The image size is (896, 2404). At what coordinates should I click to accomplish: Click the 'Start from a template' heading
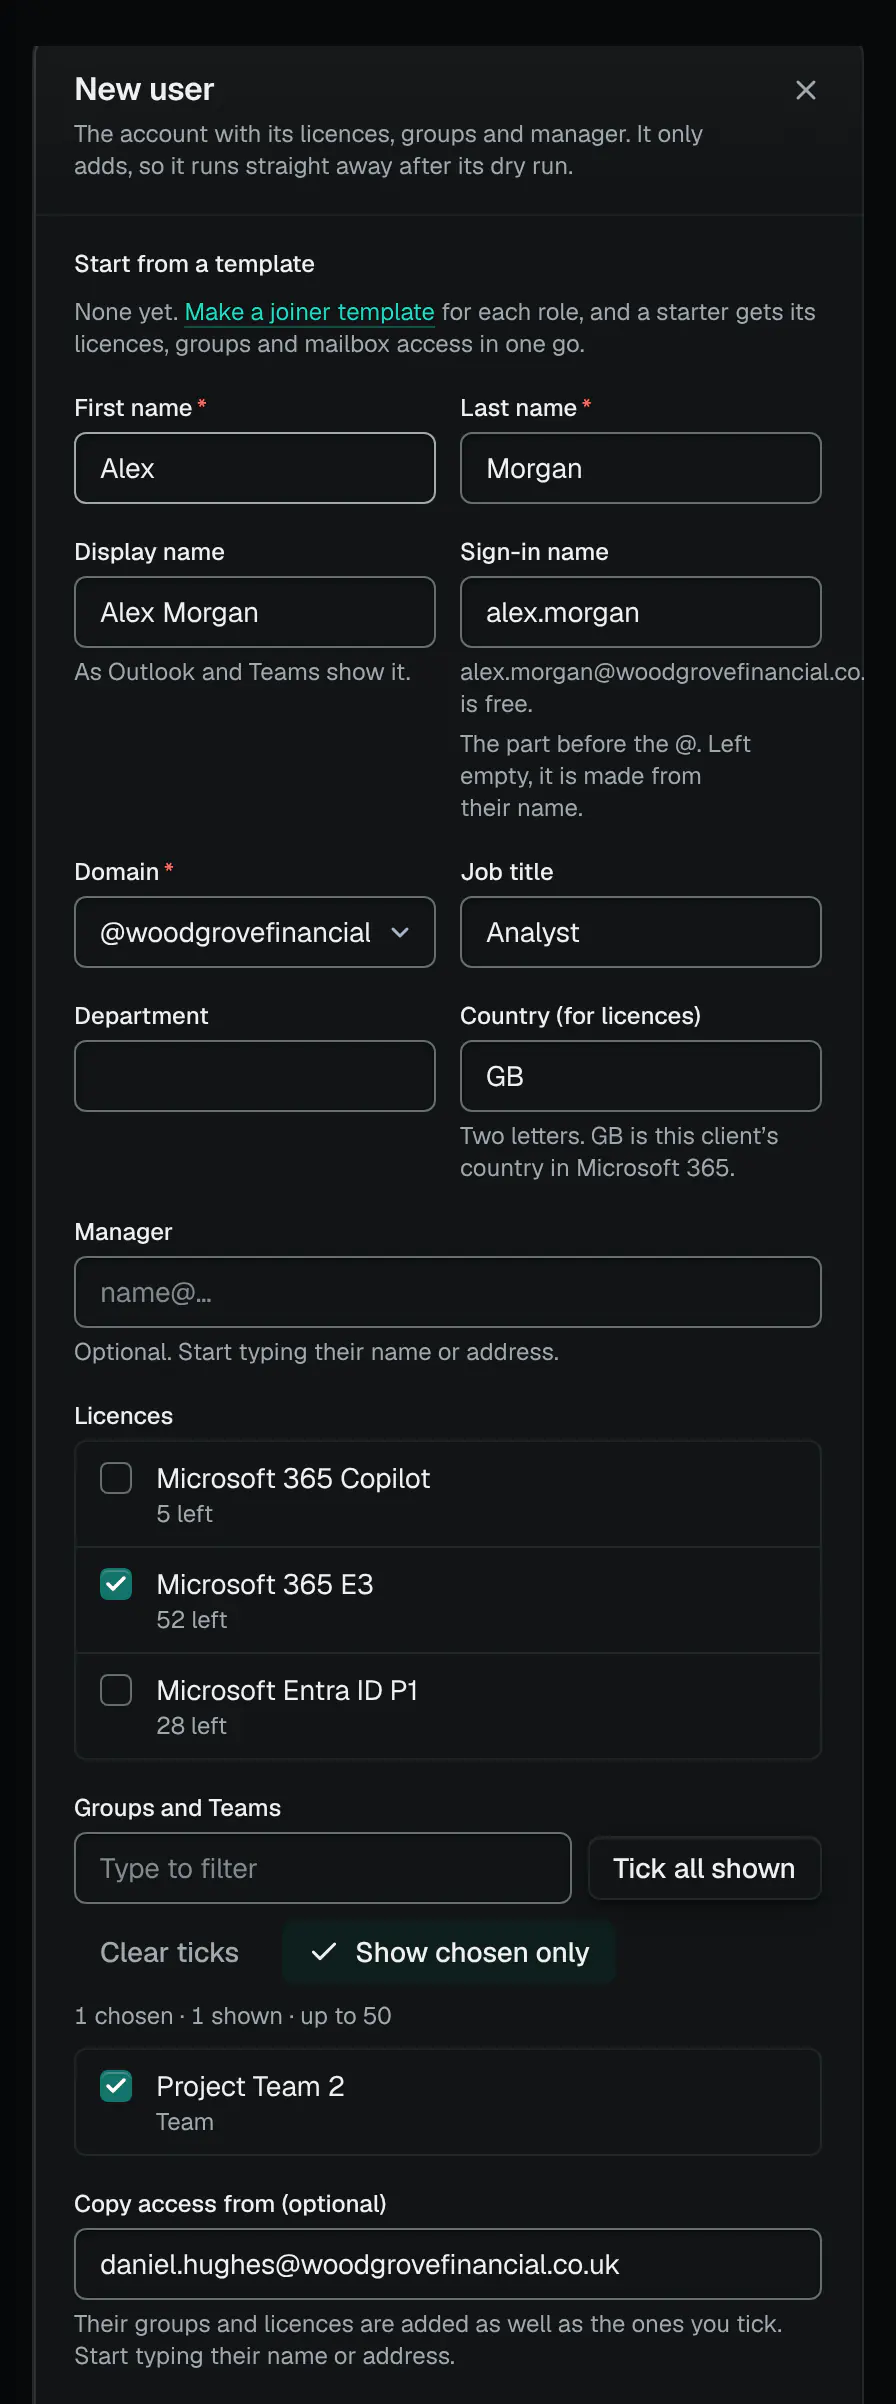click(x=194, y=264)
